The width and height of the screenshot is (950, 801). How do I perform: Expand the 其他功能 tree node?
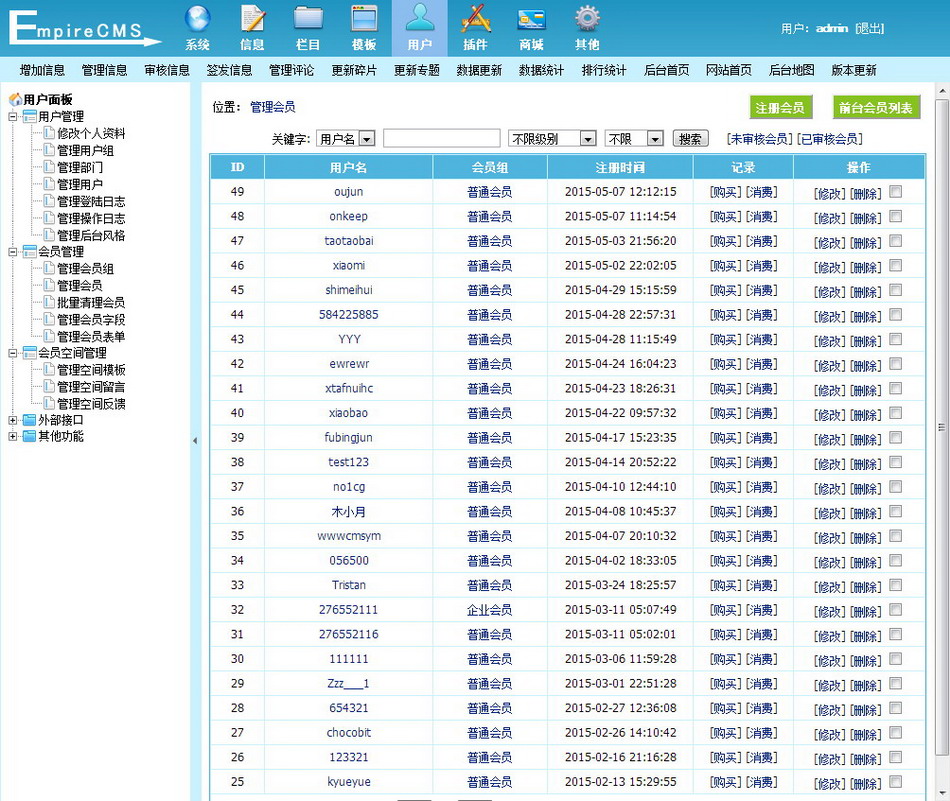[x=13, y=436]
